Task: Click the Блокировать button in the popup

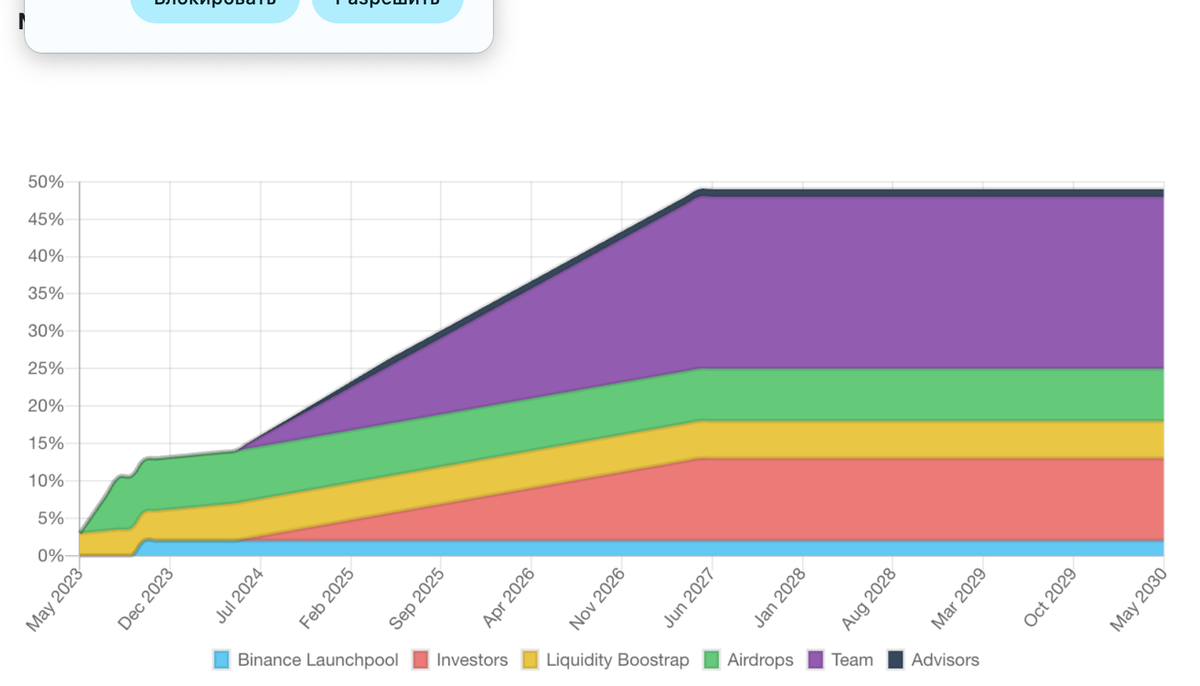Action: (215, 6)
